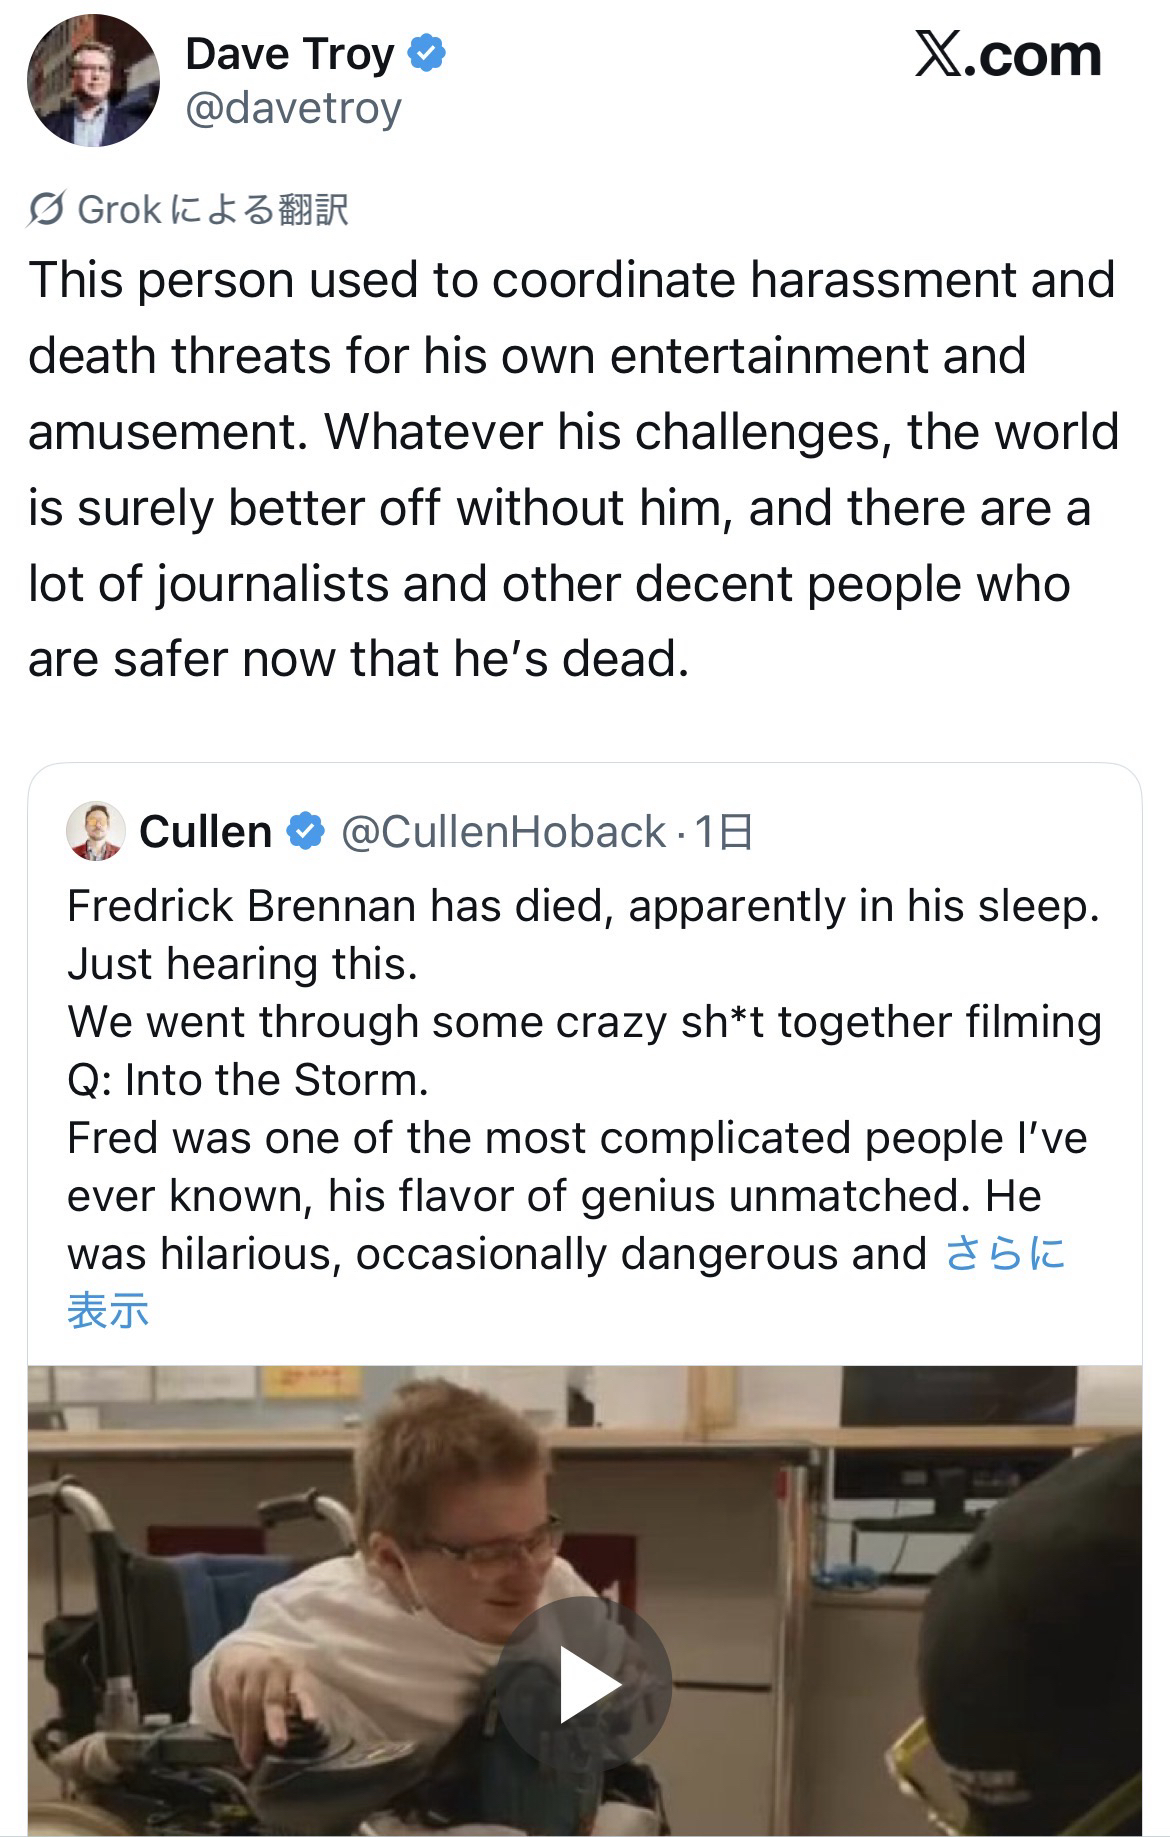The image size is (1170, 1837).
Task: Open Cullen's small profile avatar
Action: point(95,831)
